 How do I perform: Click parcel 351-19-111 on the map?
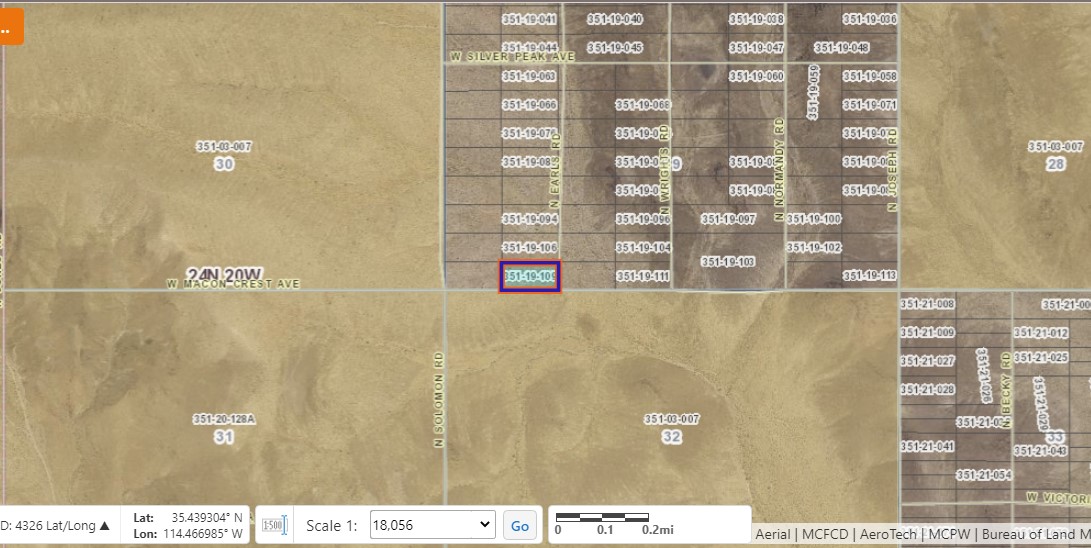(x=643, y=276)
